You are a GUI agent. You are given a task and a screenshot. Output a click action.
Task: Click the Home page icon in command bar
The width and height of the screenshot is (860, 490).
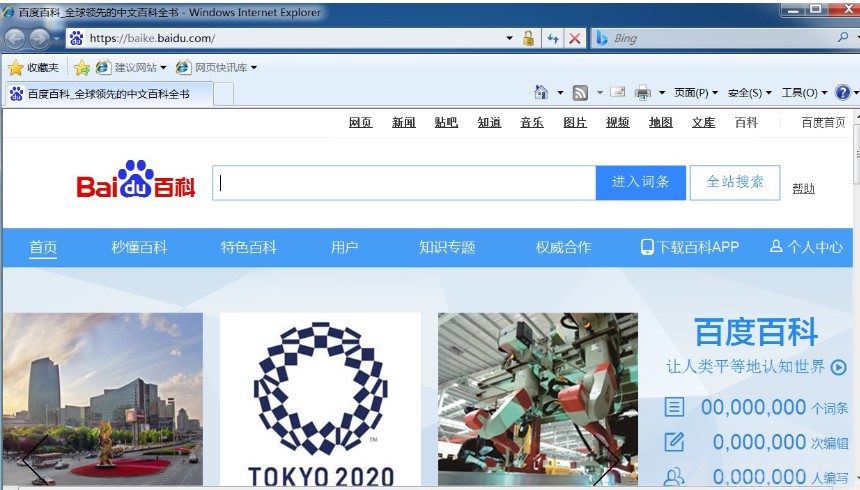(541, 92)
